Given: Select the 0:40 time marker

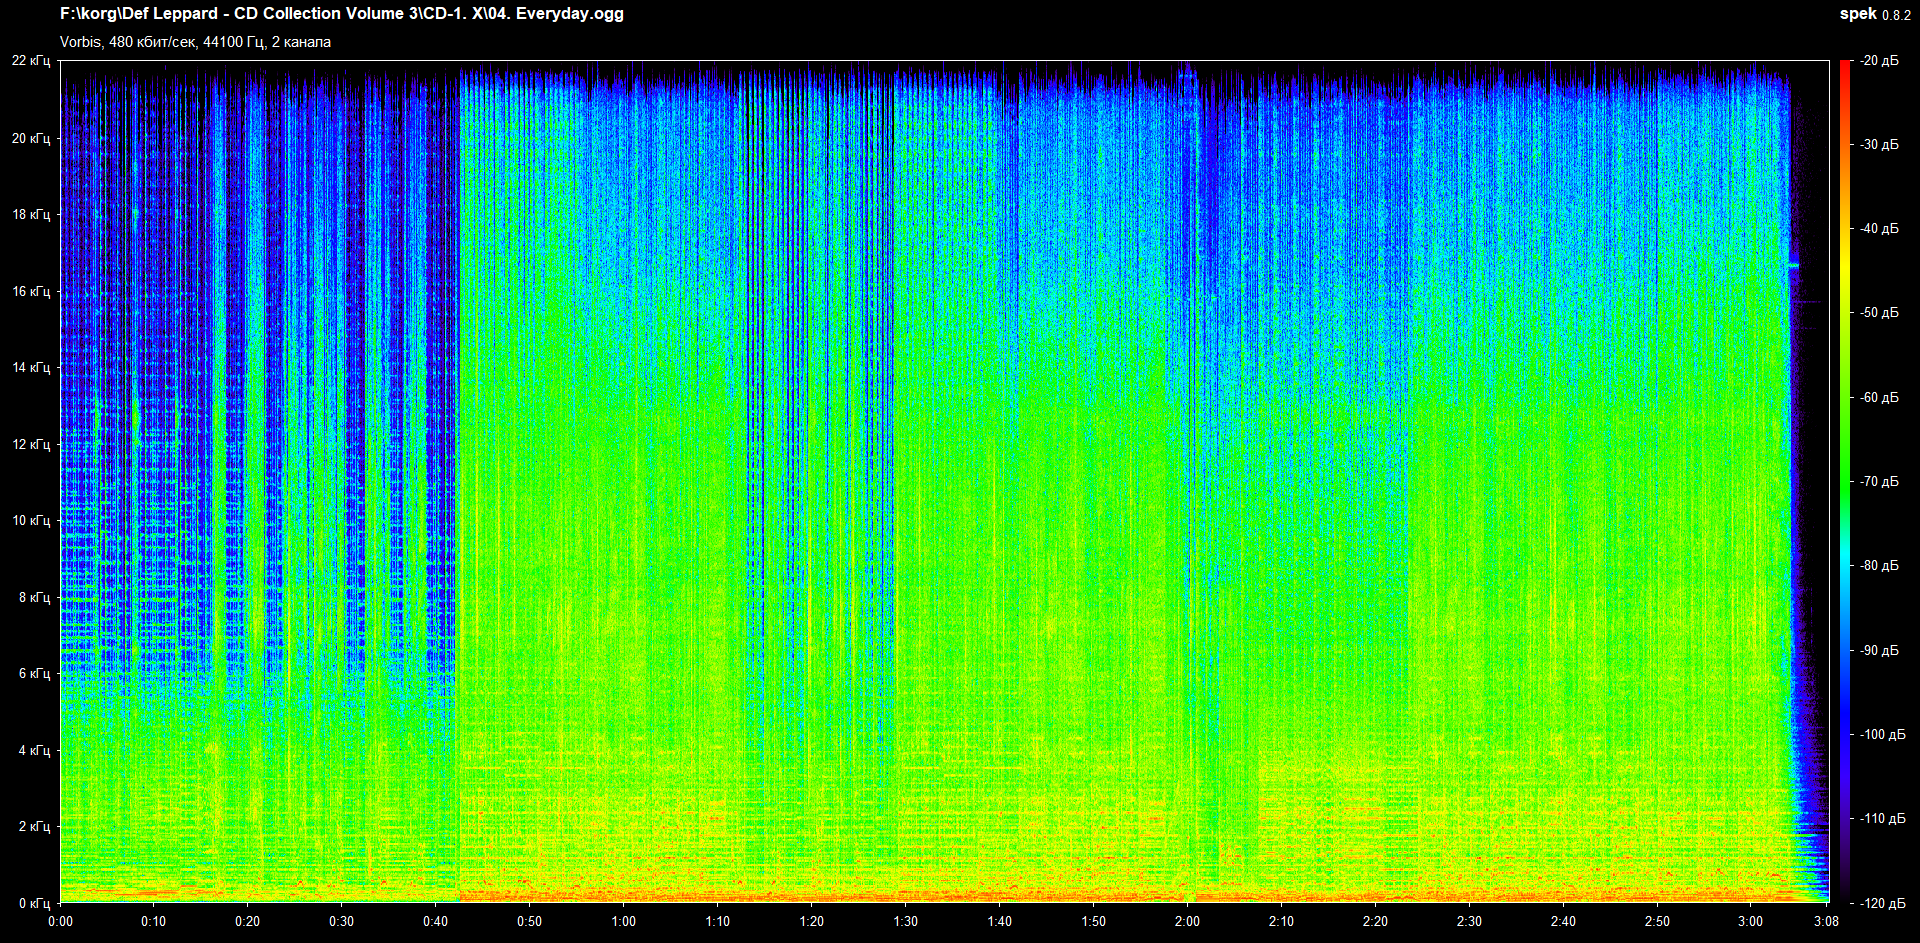Looking at the screenshot, I should pos(435,921).
